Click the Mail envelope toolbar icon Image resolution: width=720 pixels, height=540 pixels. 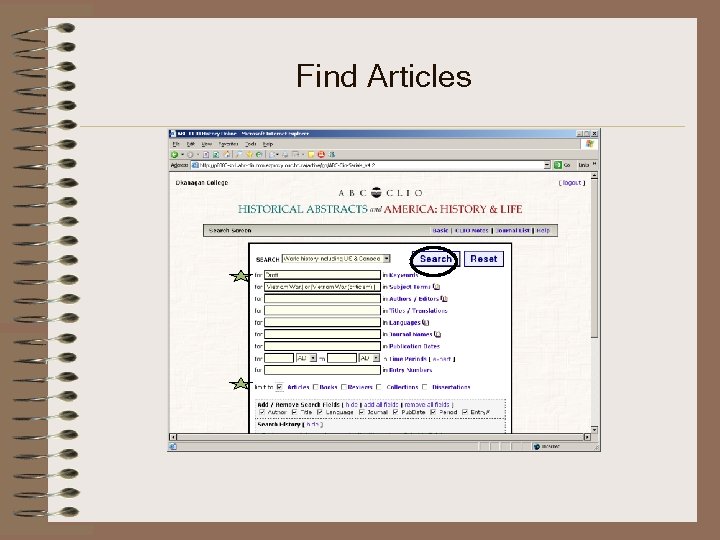tap(271, 155)
